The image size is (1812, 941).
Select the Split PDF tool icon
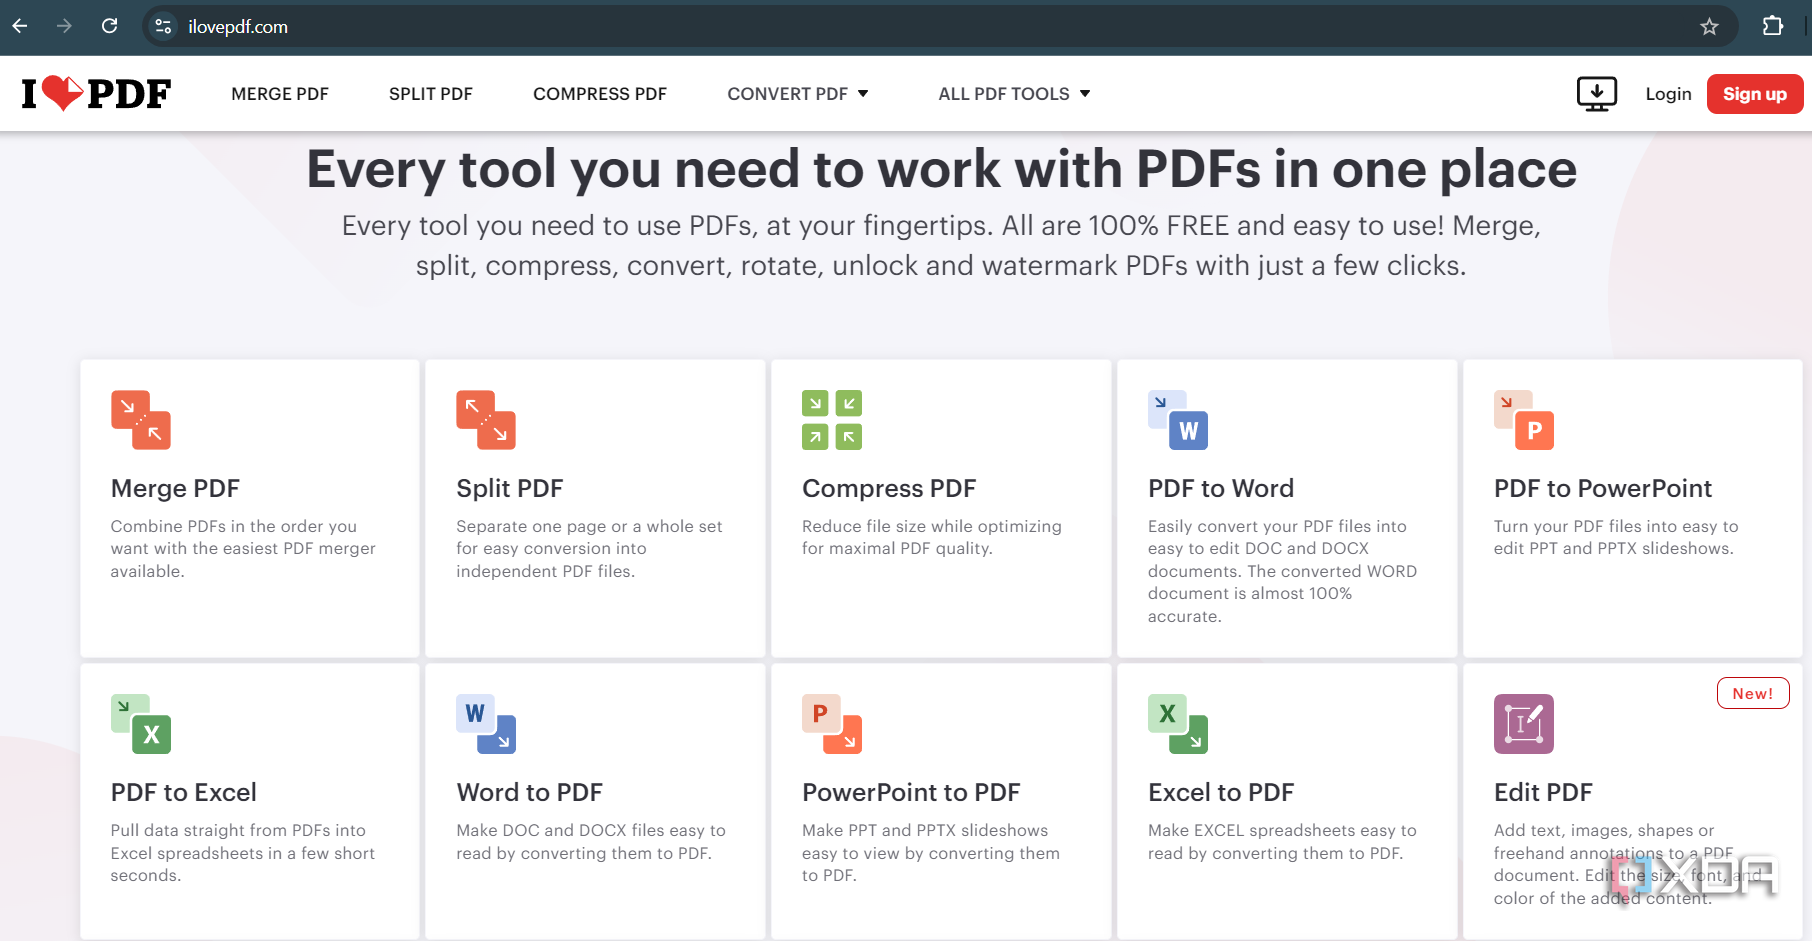click(486, 420)
